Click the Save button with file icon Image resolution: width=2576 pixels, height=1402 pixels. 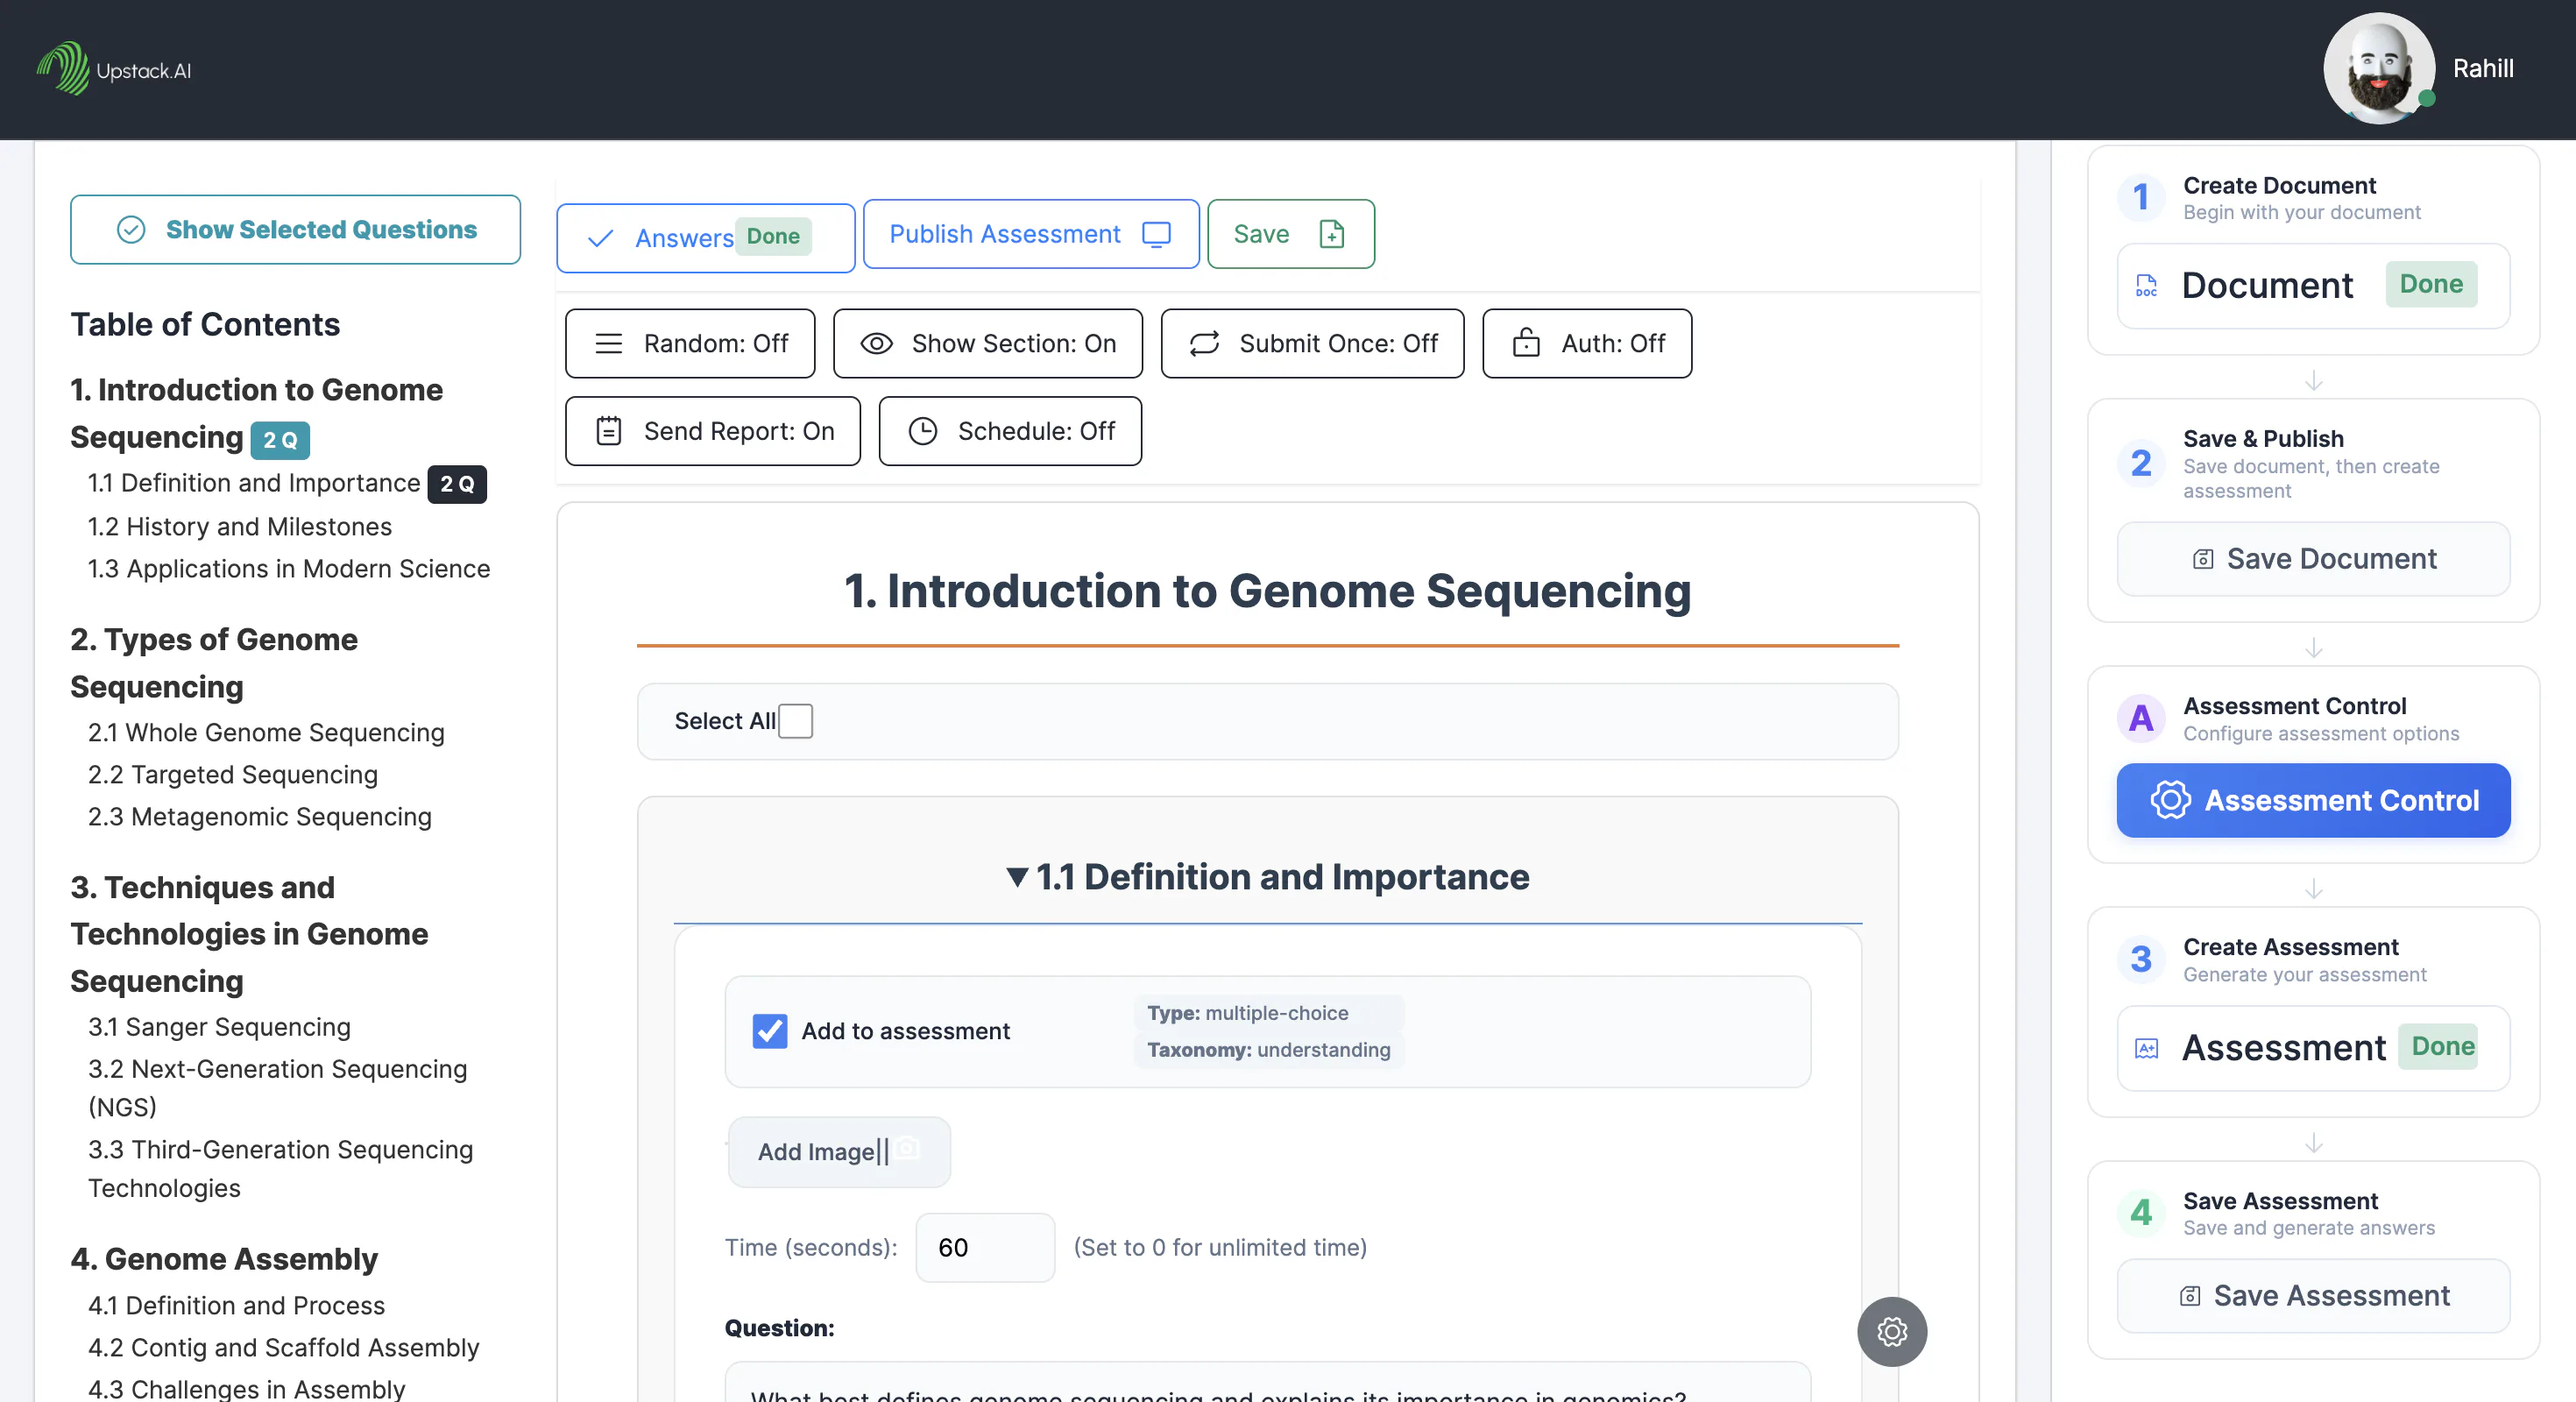tap(1290, 234)
